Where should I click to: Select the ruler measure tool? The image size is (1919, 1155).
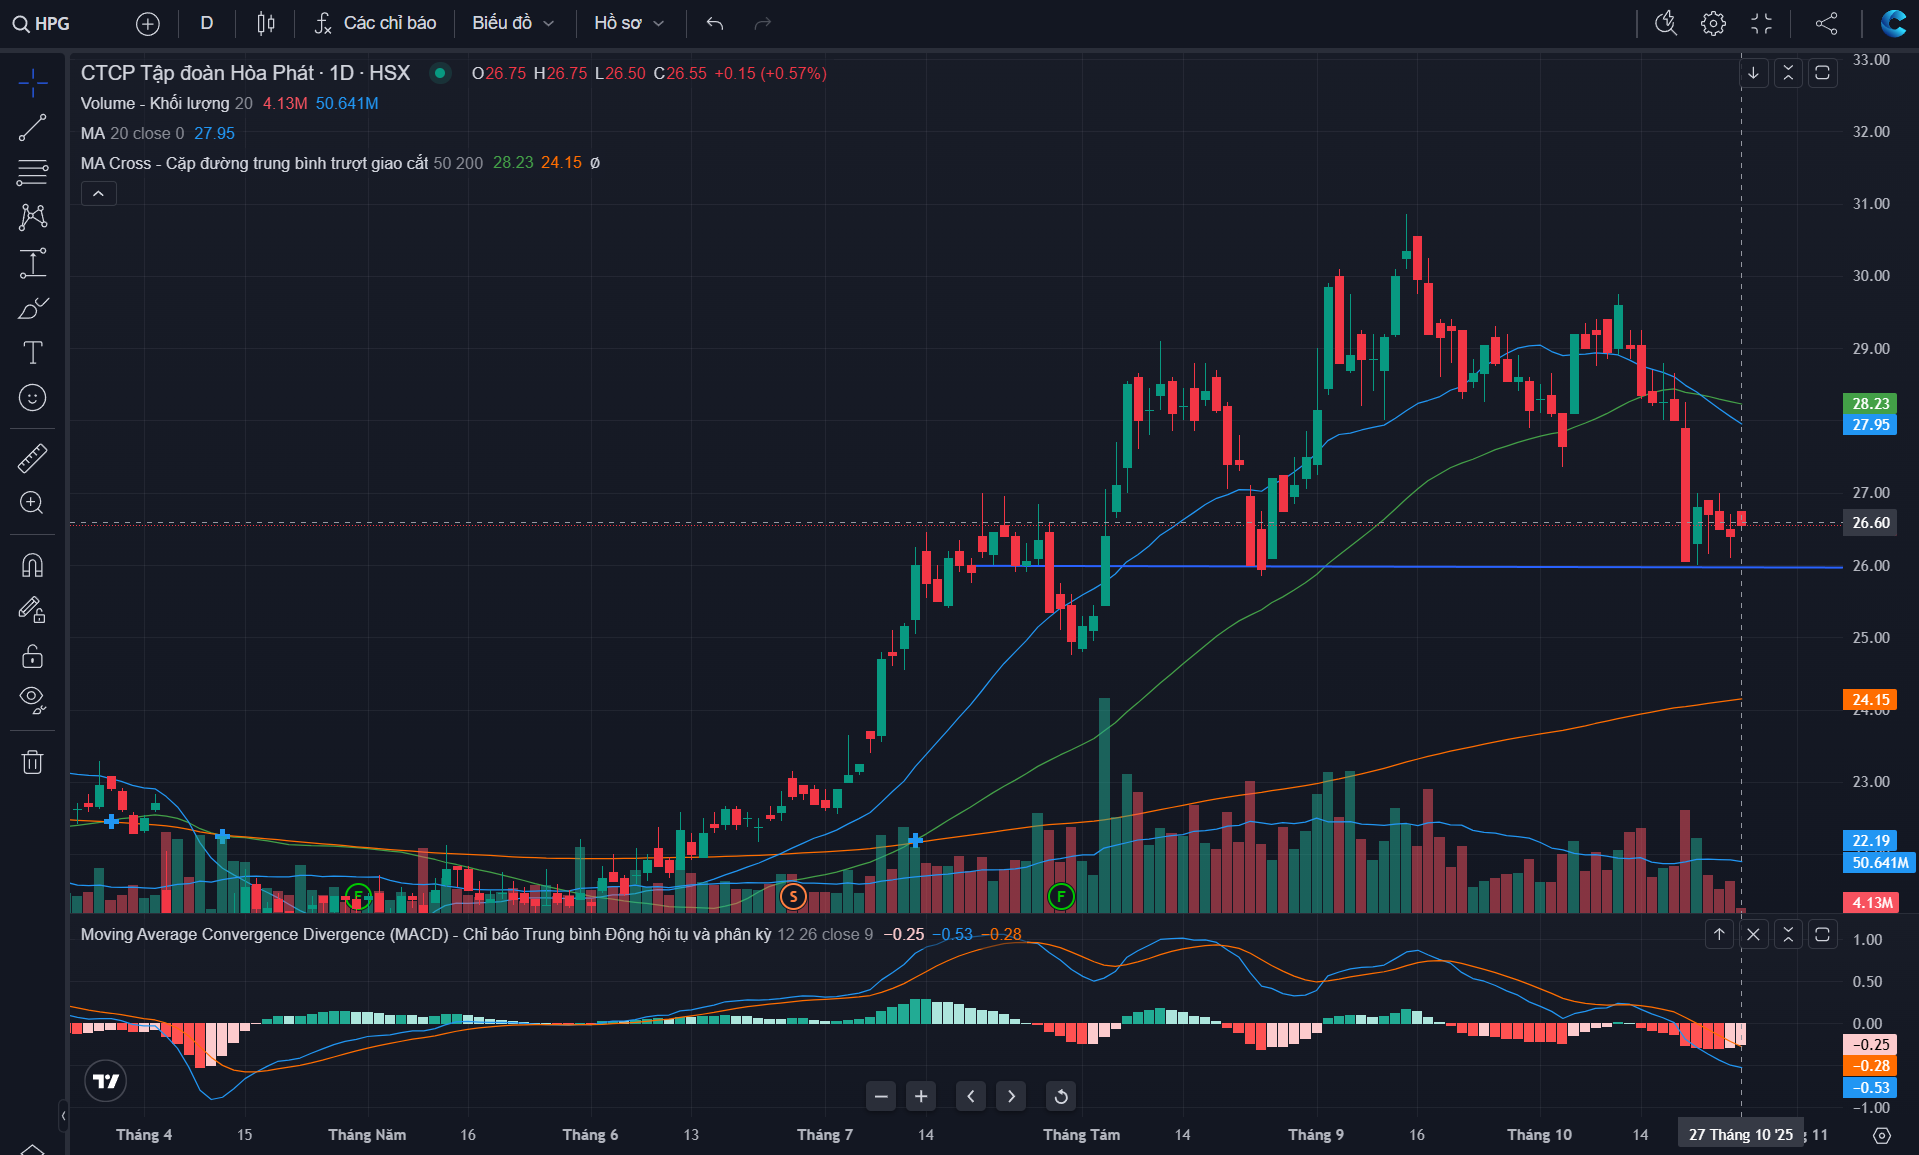[x=33, y=458]
